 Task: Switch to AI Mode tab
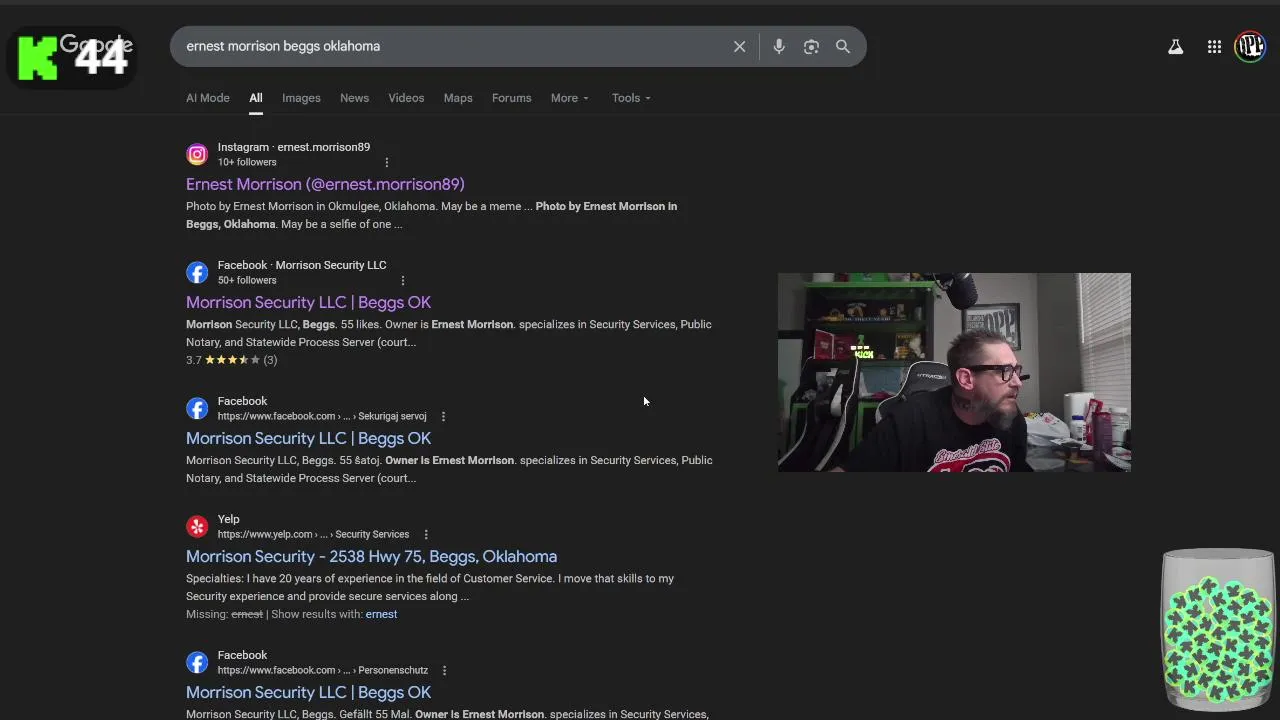208,98
